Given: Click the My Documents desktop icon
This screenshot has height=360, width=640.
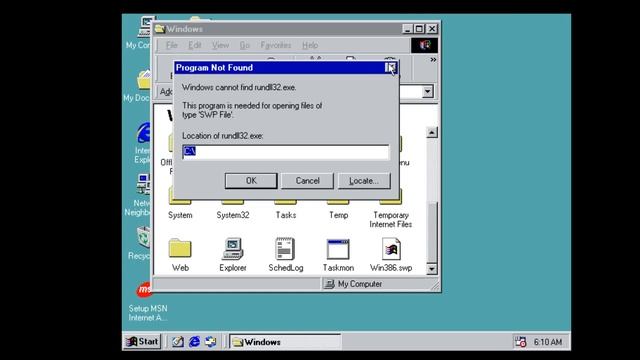Looking at the screenshot, I should (143, 80).
